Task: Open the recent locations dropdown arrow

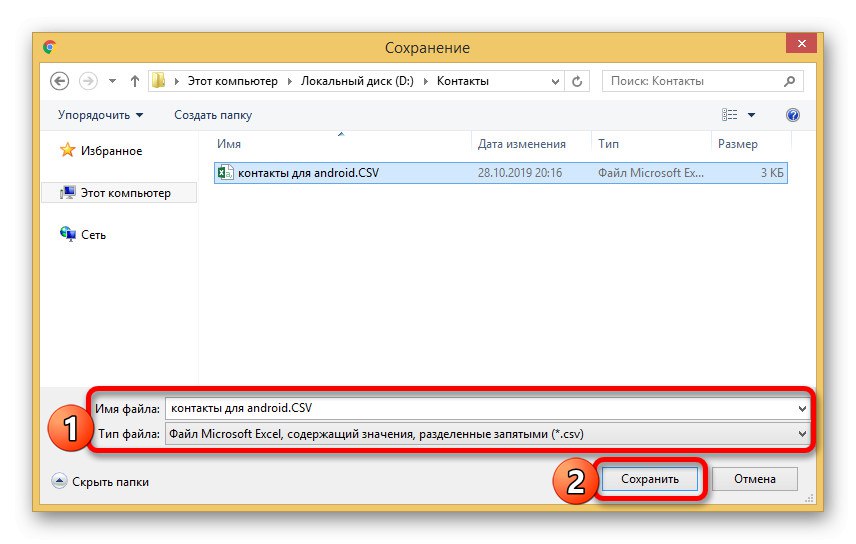Action: click(112, 81)
